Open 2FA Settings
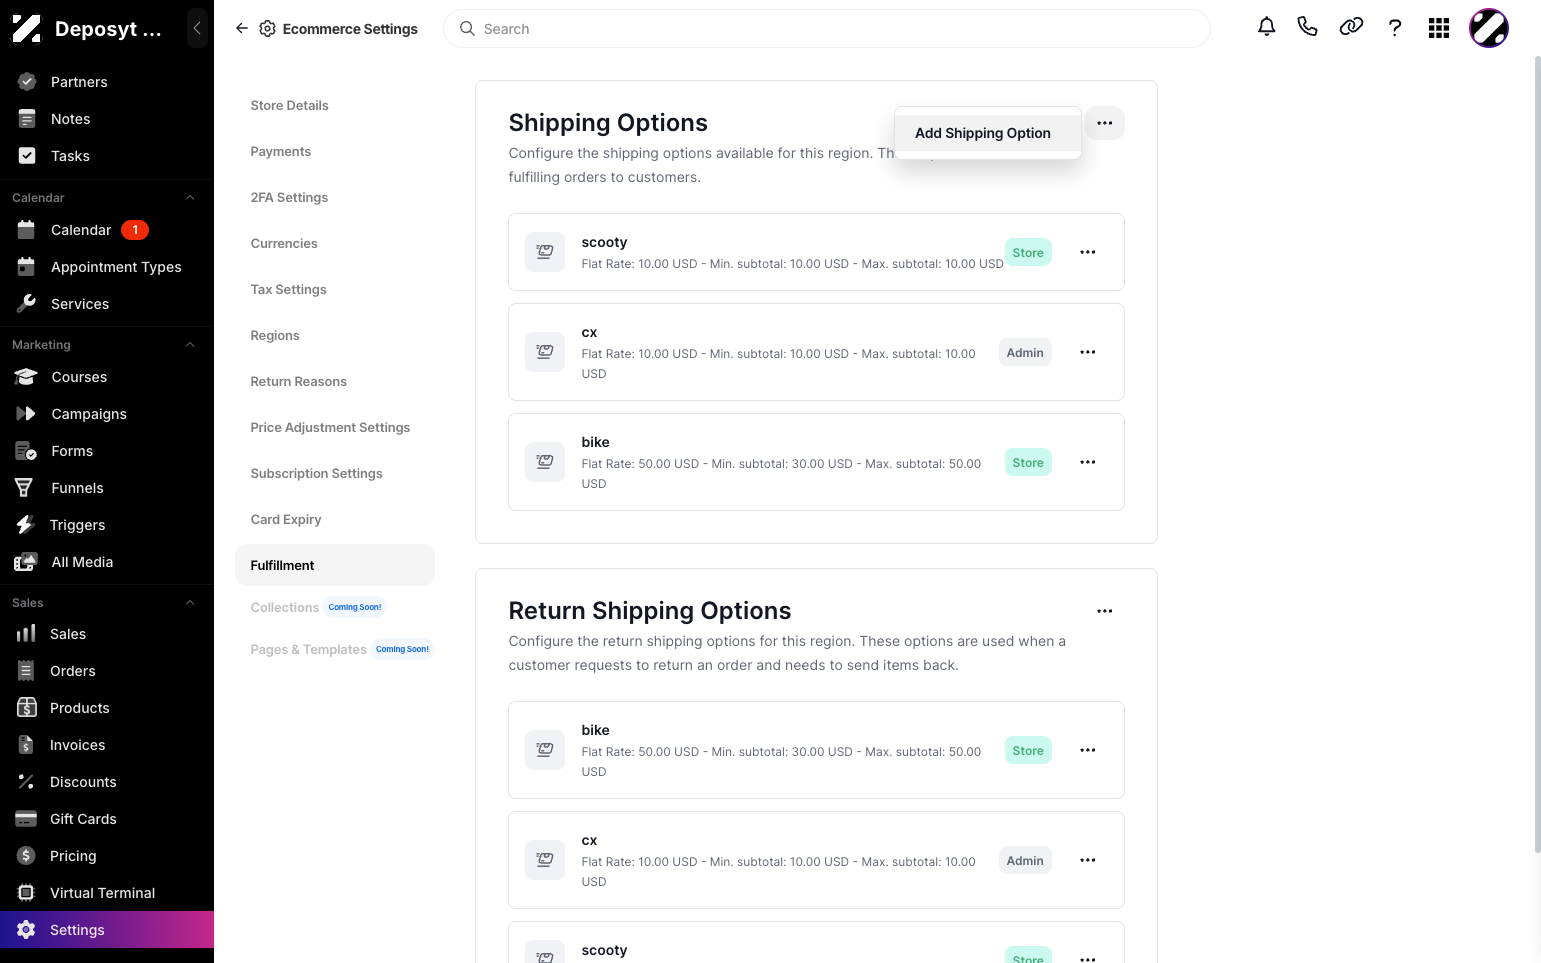 pos(290,197)
